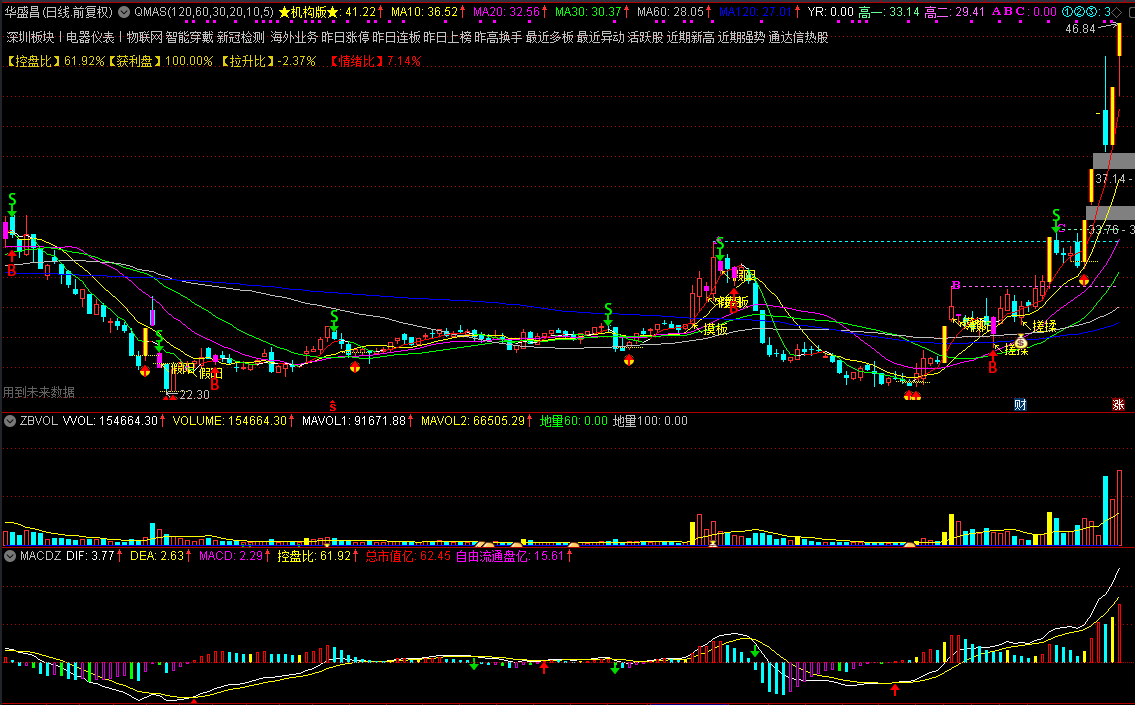1135x705 pixels.
Task: Click the 【拉升比】-2.37% readout
Action: tap(269, 61)
